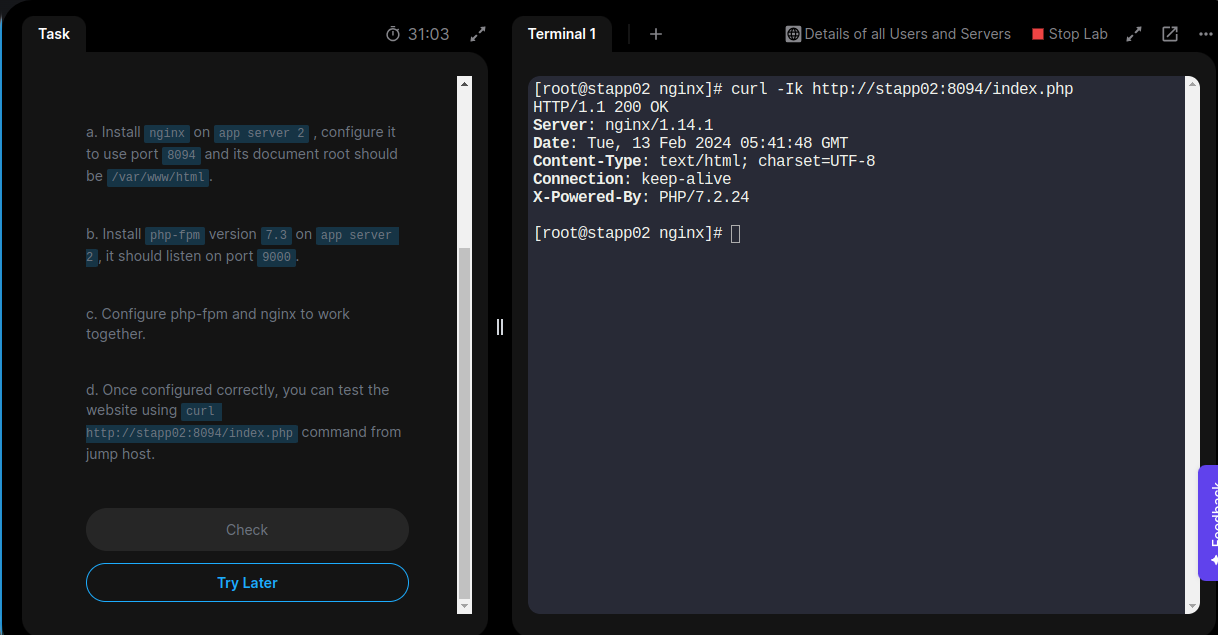Image resolution: width=1218 pixels, height=635 pixels.
Task: Expand the terminal panel to fullscreen
Action: point(1134,34)
